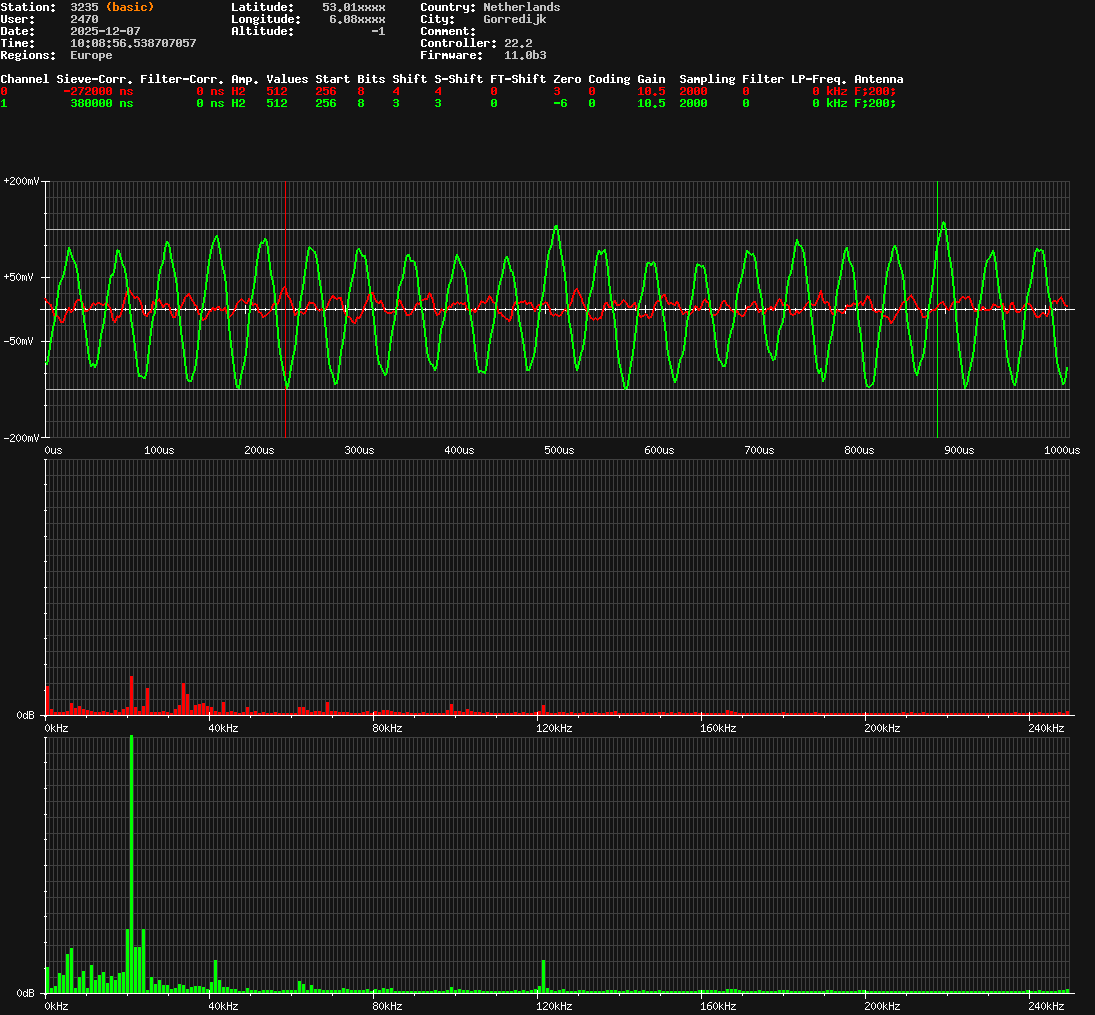This screenshot has height=1015, width=1095.
Task: Select the 500us timeline gridline
Action: point(560,450)
